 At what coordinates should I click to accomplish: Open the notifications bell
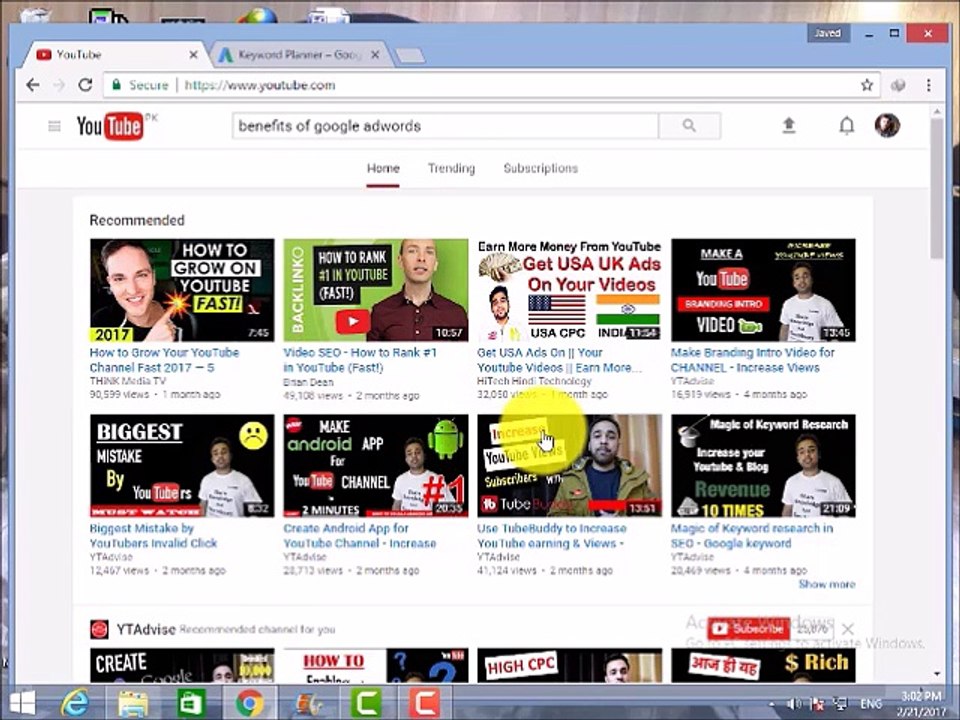tap(846, 126)
